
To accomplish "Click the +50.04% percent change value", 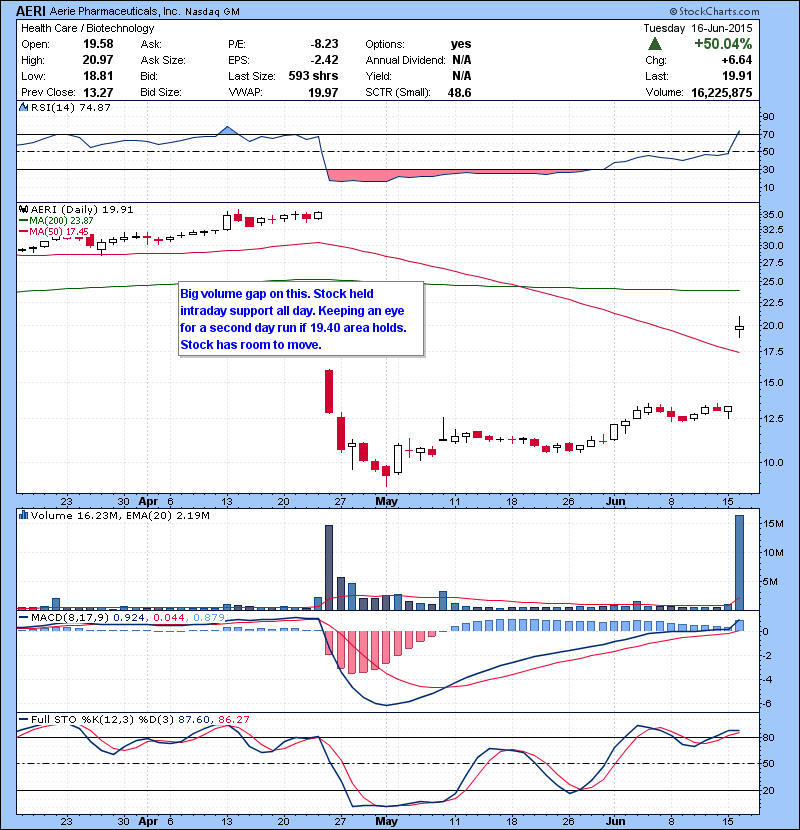I will pyautogui.click(x=723, y=44).
